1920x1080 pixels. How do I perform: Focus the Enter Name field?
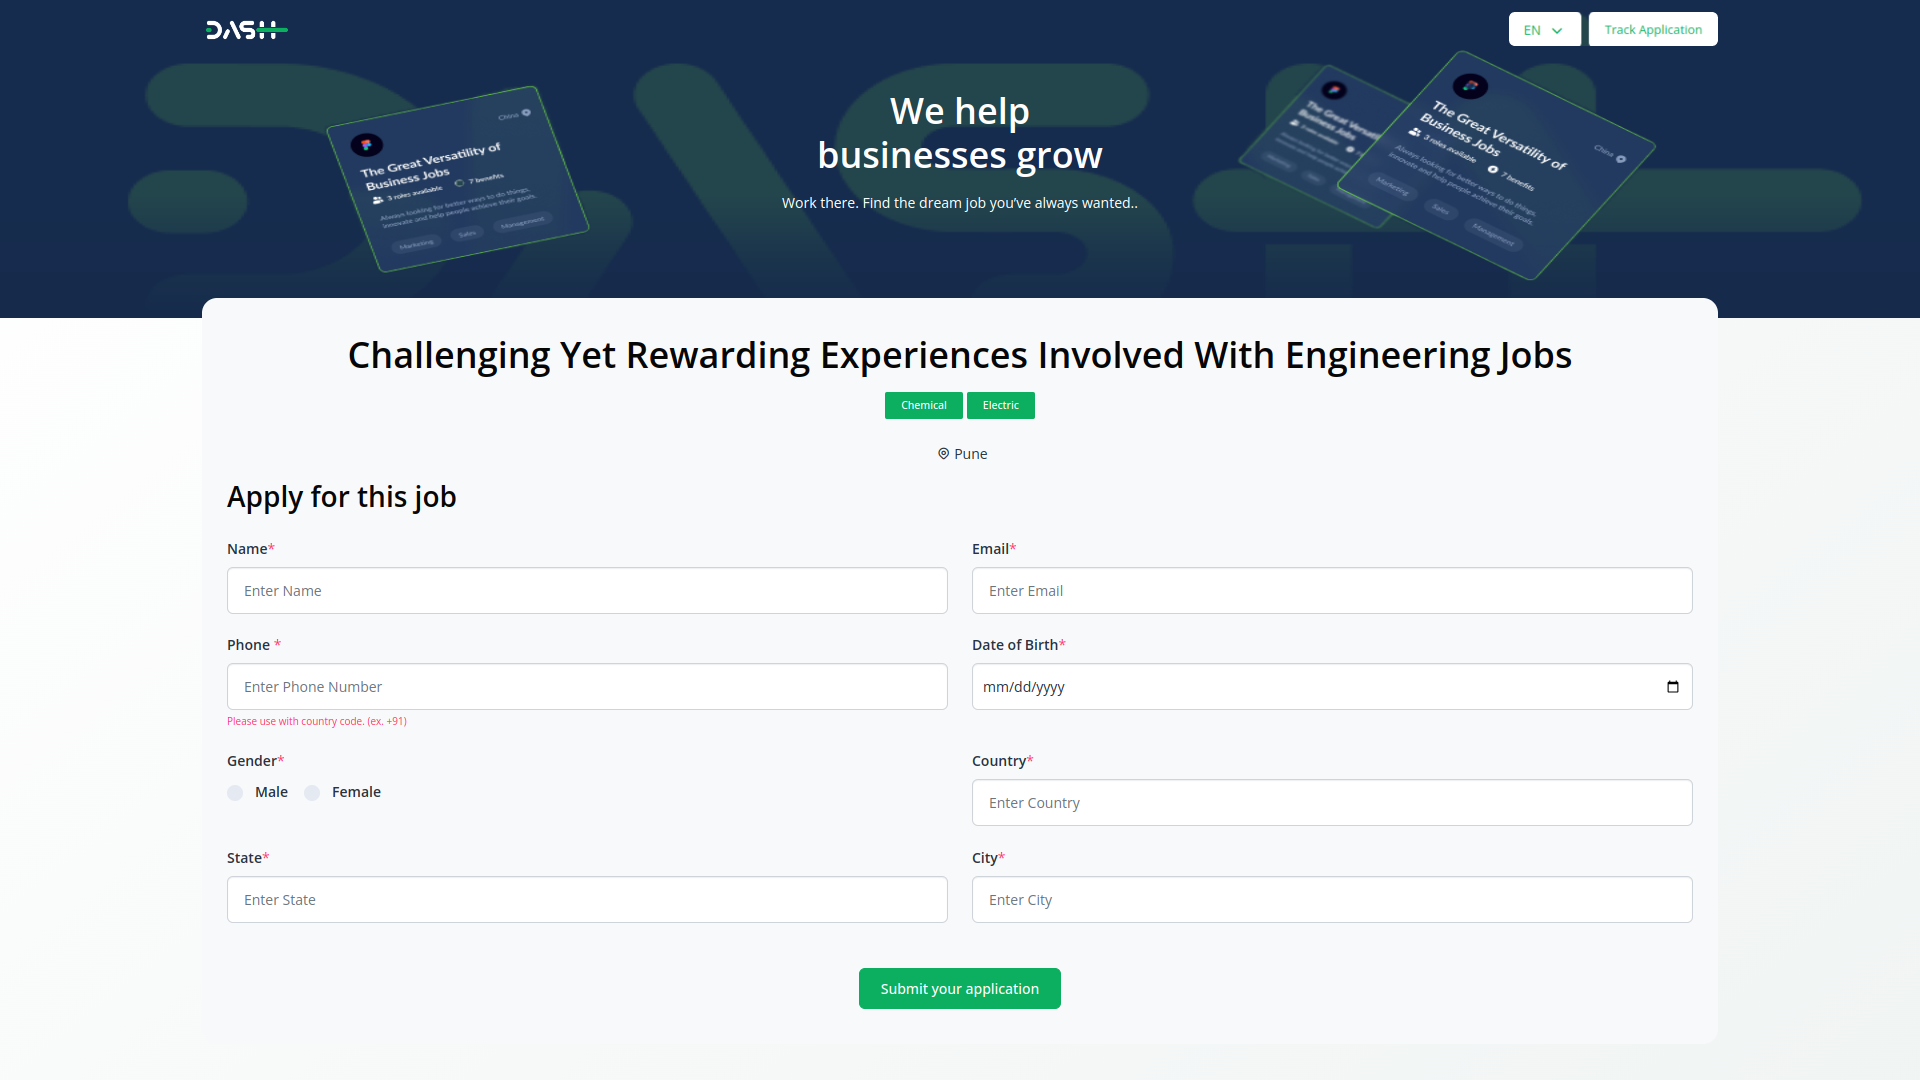click(x=587, y=591)
